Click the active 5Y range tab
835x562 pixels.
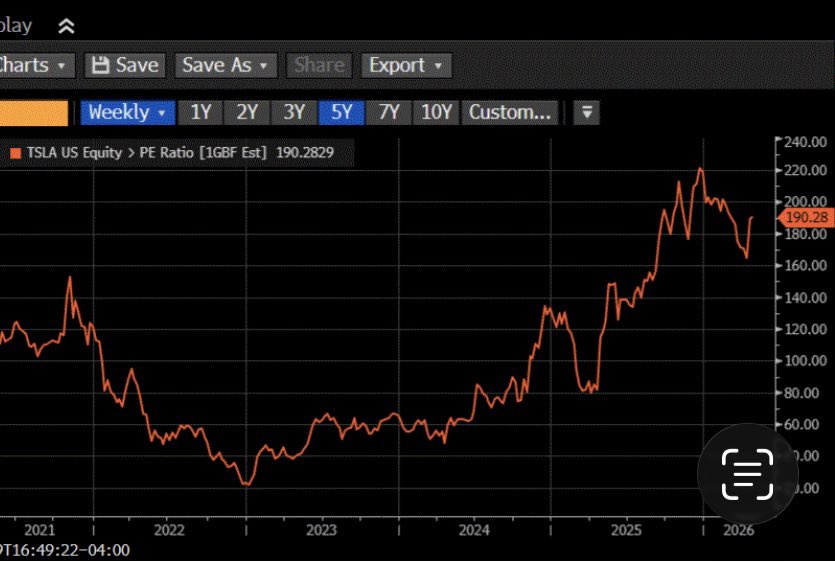coord(341,112)
